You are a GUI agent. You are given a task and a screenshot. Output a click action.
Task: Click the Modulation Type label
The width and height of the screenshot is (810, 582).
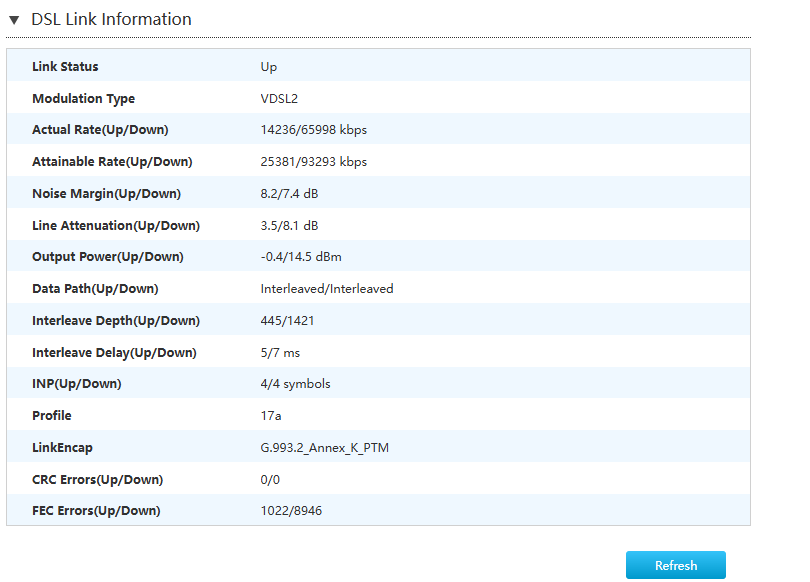pyautogui.click(x=83, y=99)
